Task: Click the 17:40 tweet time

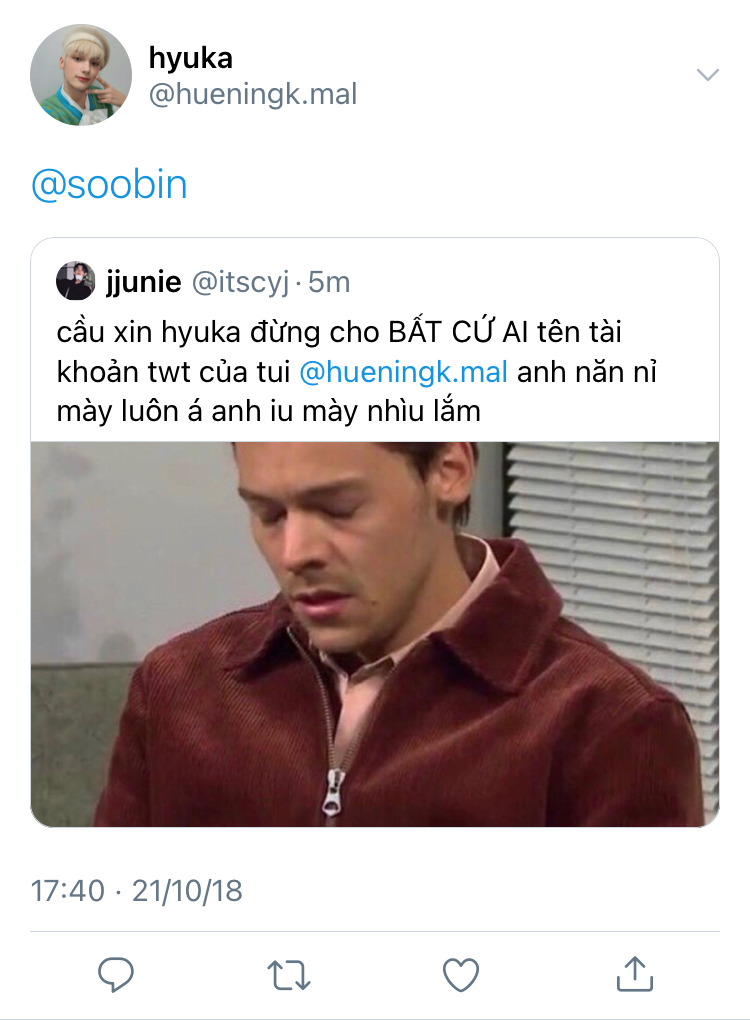Action: coord(67,890)
